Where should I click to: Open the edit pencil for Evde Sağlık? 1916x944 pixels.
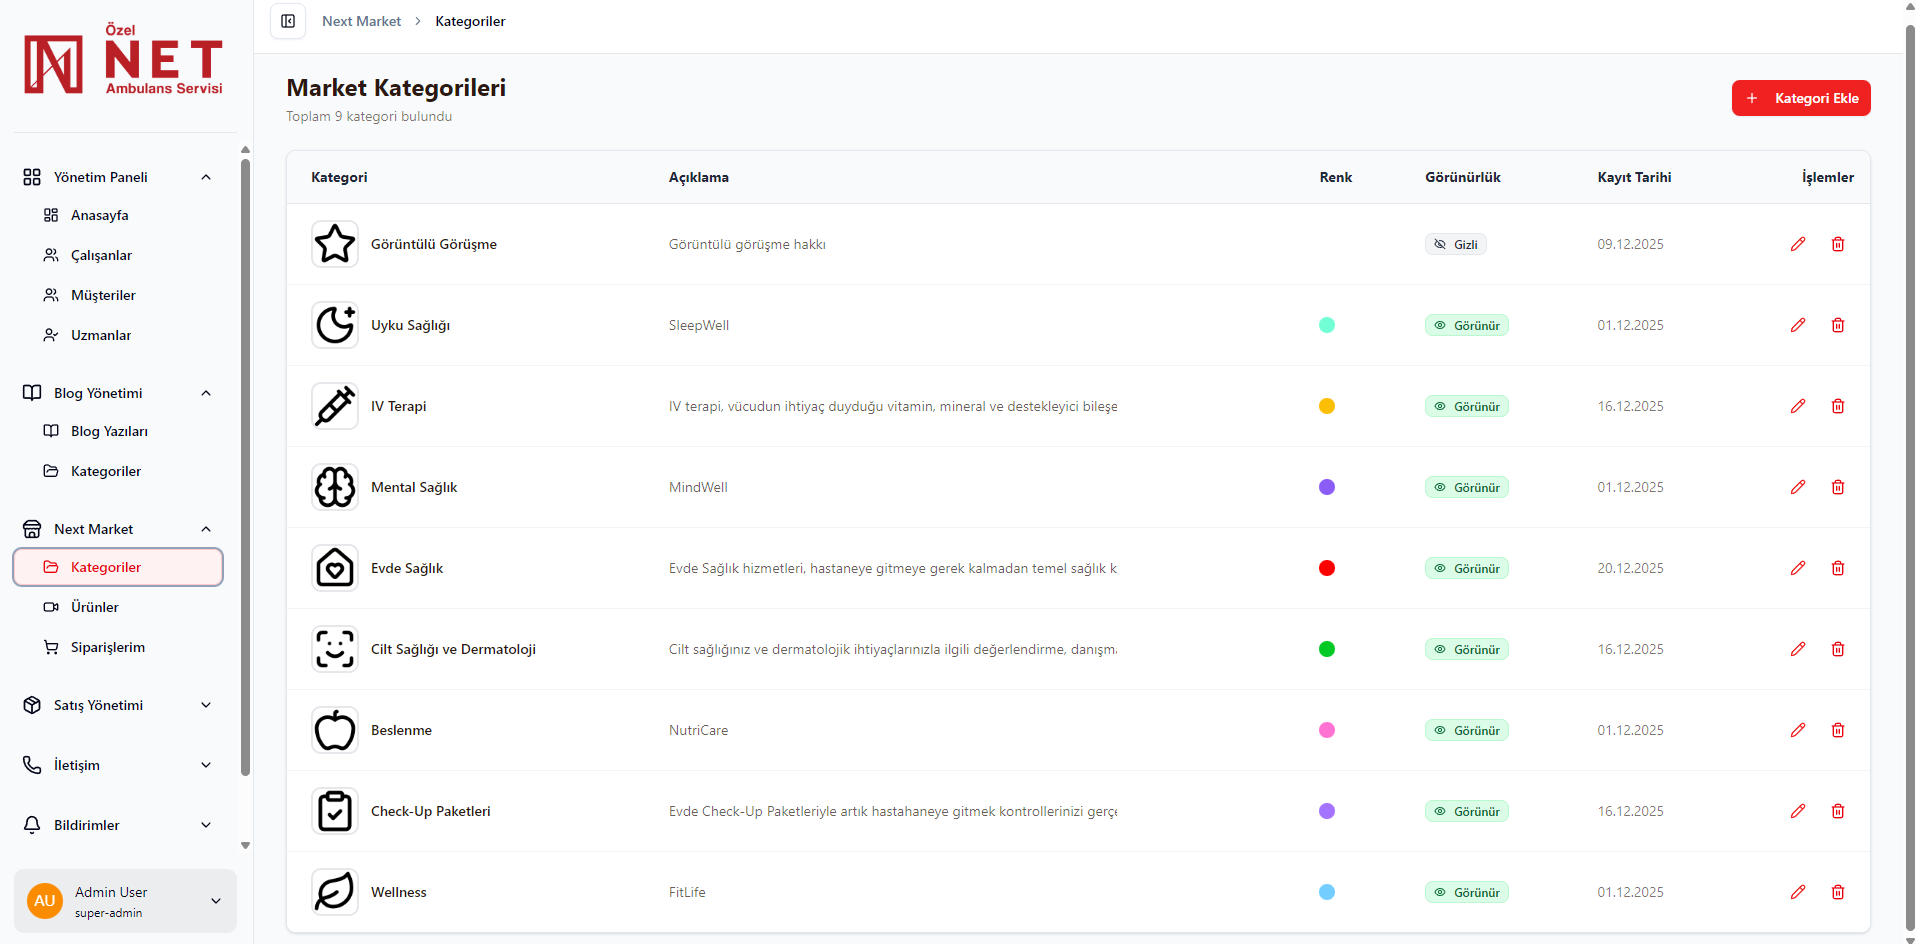click(1798, 567)
